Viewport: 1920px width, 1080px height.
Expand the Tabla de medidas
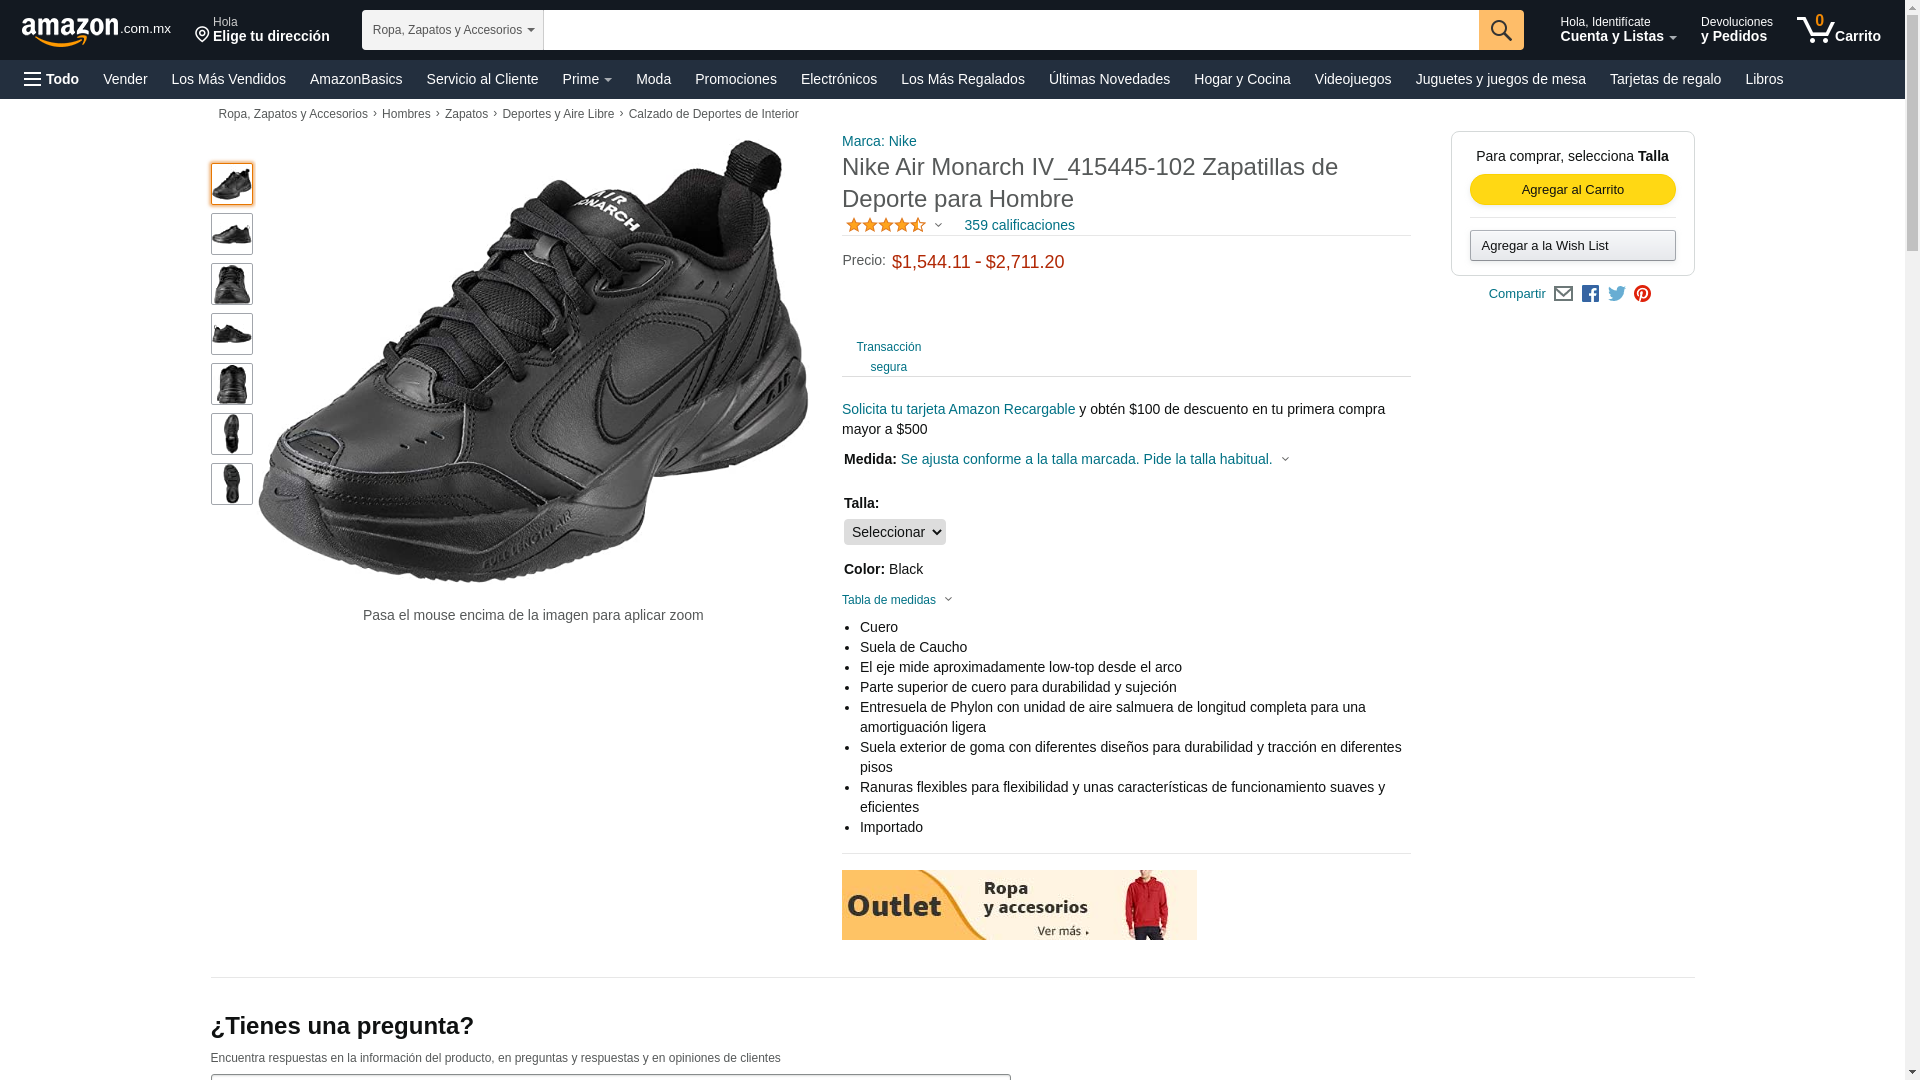pyautogui.click(x=897, y=600)
